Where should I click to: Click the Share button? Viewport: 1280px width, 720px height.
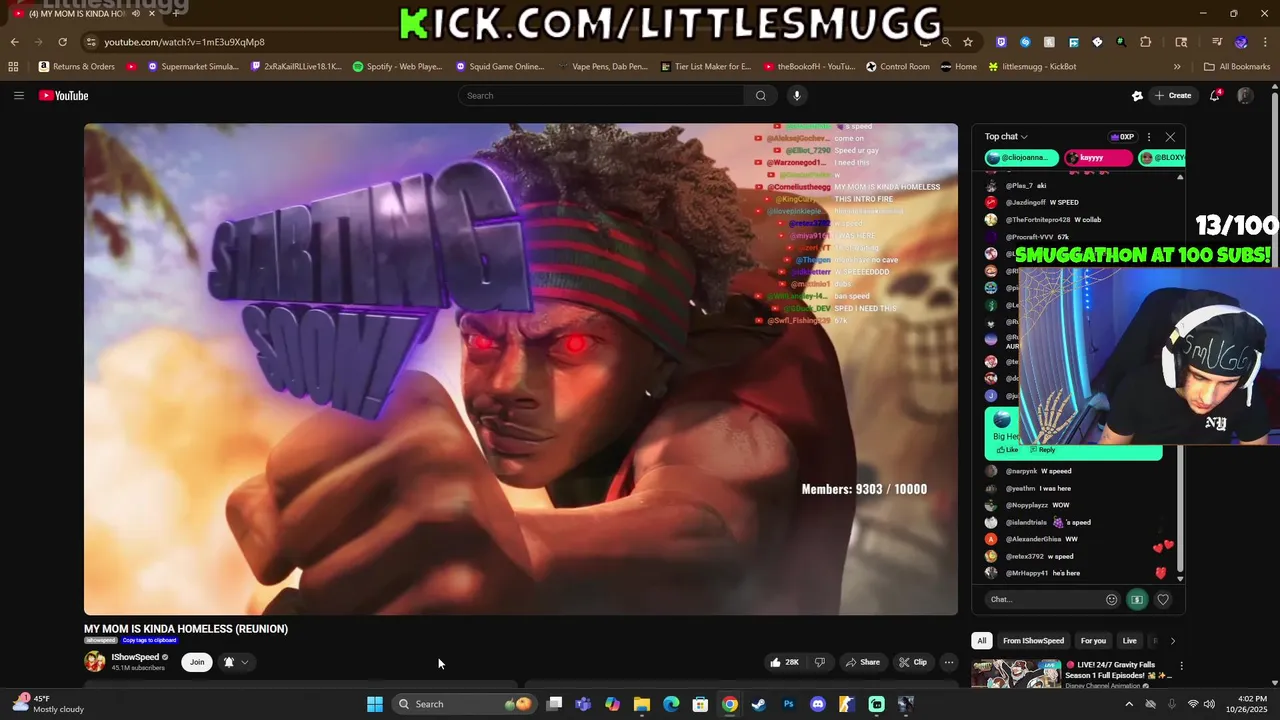click(862, 662)
